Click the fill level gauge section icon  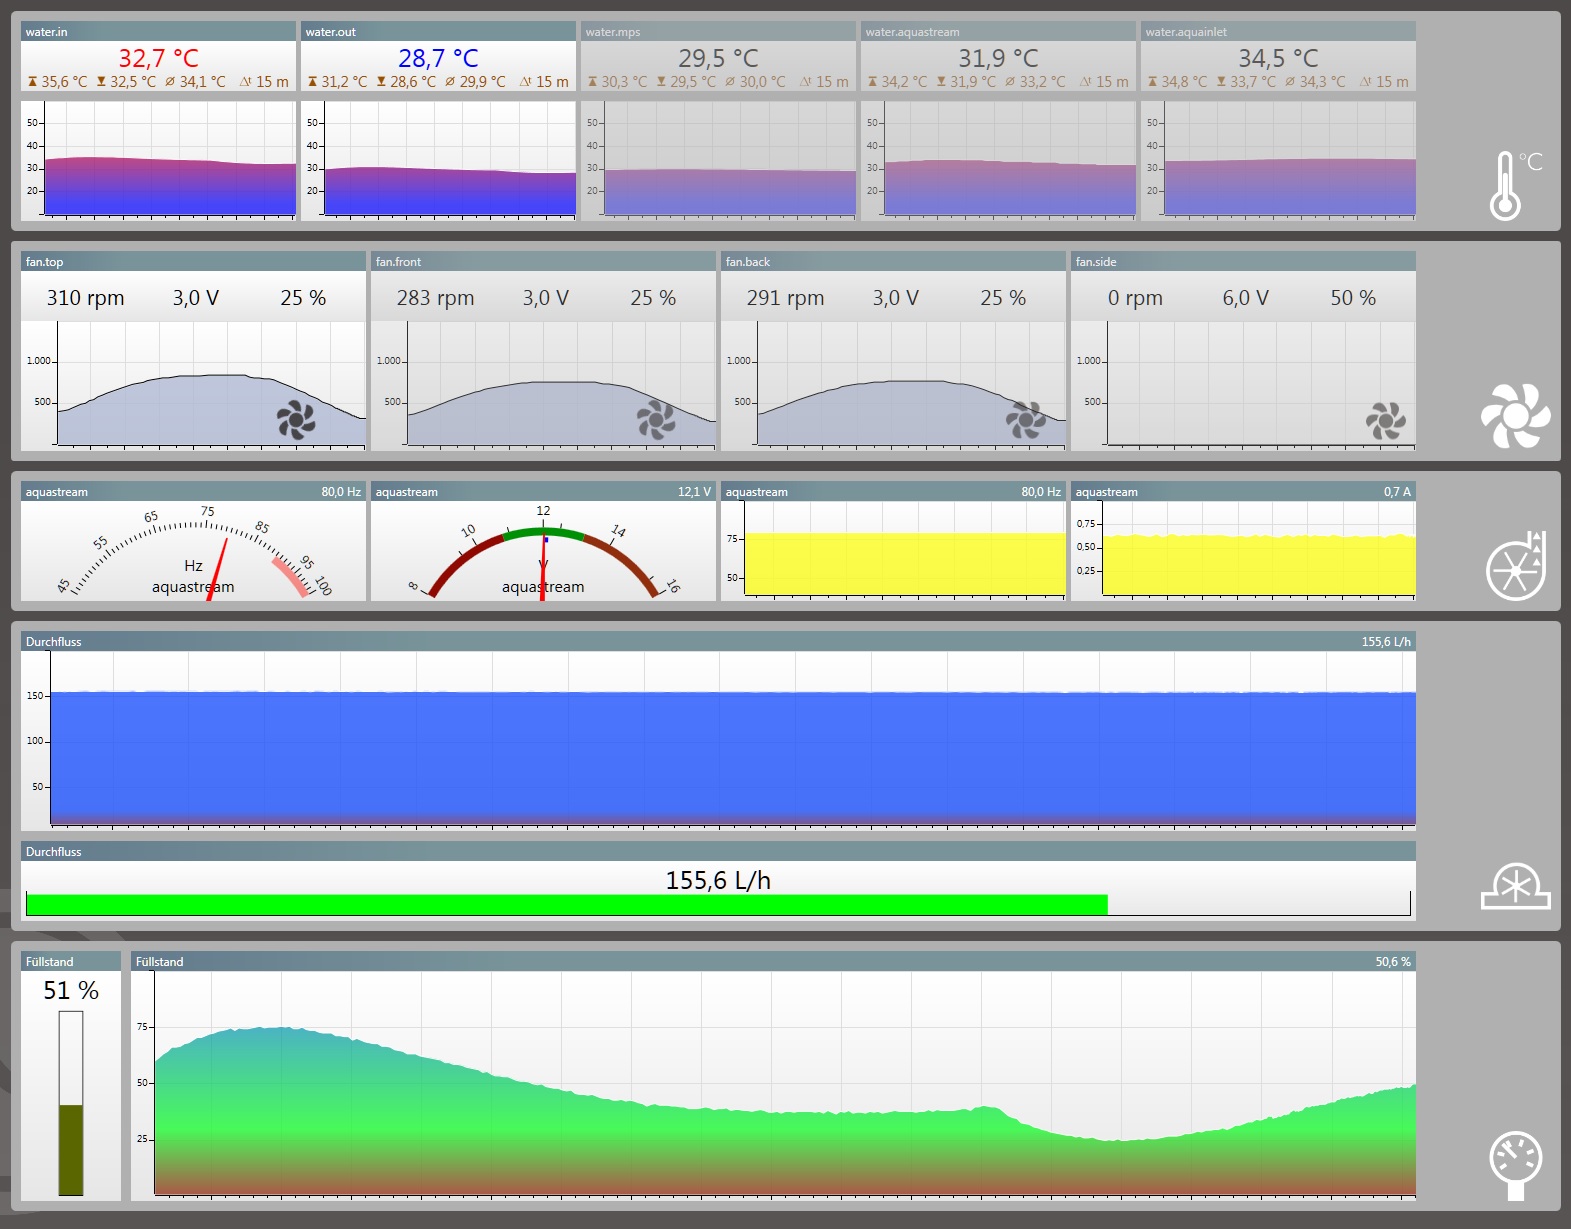[x=1516, y=1163]
